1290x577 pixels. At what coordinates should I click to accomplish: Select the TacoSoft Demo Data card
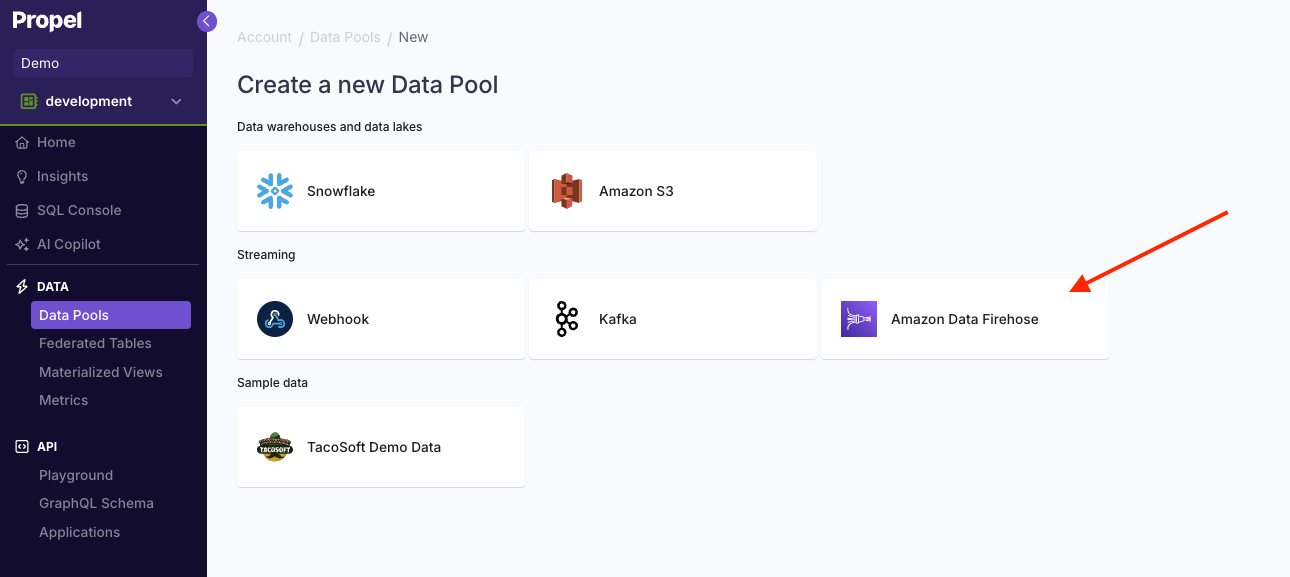pos(380,446)
